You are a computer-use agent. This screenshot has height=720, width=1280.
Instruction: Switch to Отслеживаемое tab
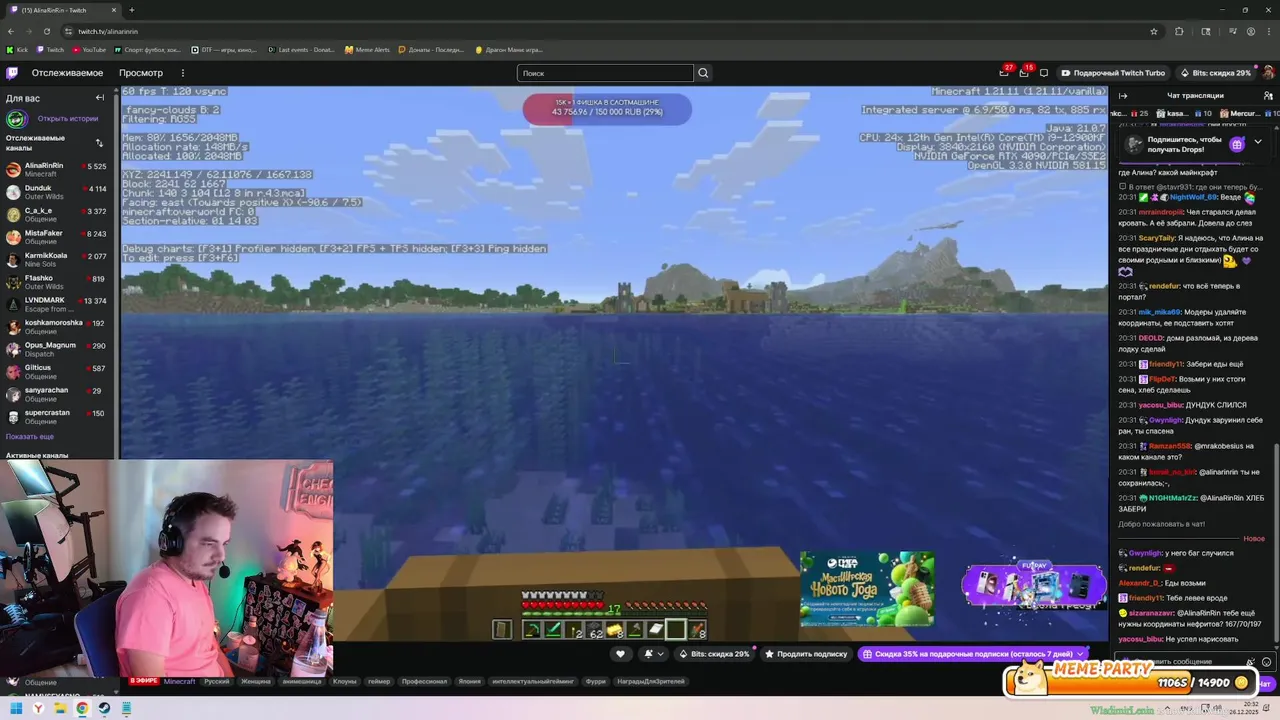coord(67,73)
